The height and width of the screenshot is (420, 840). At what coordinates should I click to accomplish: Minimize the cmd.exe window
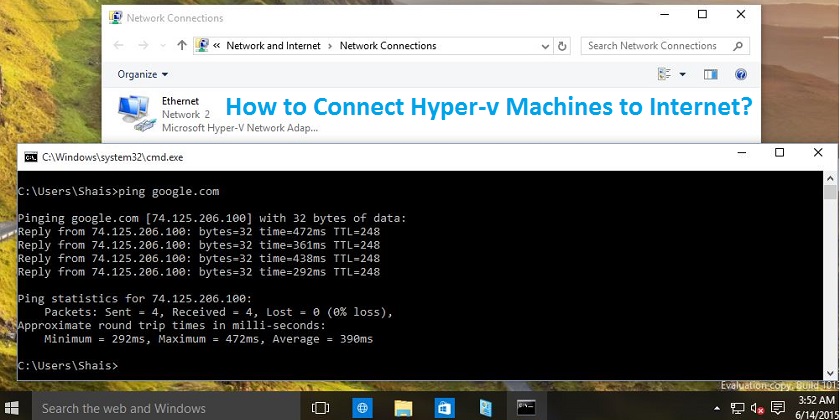(741, 153)
